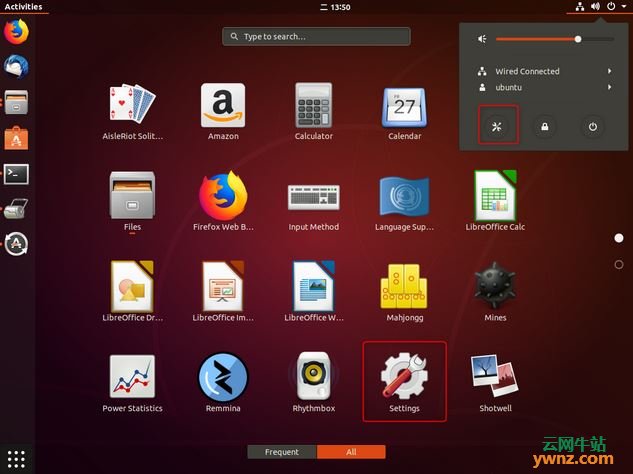Launch AisleRiot Solitaire from the app grid
The width and height of the screenshot is (633, 474).
point(132,111)
